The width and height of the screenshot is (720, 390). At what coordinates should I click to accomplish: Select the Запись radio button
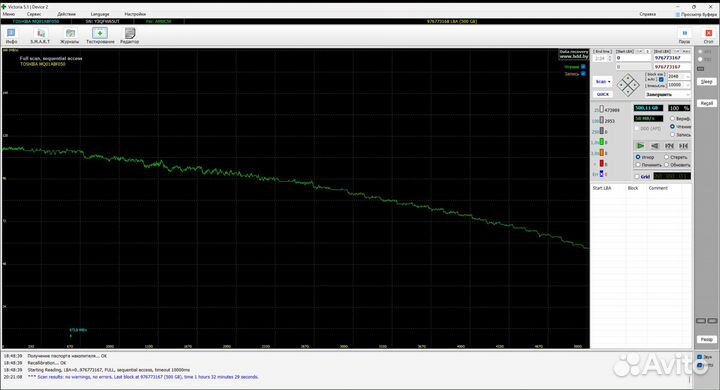point(672,135)
